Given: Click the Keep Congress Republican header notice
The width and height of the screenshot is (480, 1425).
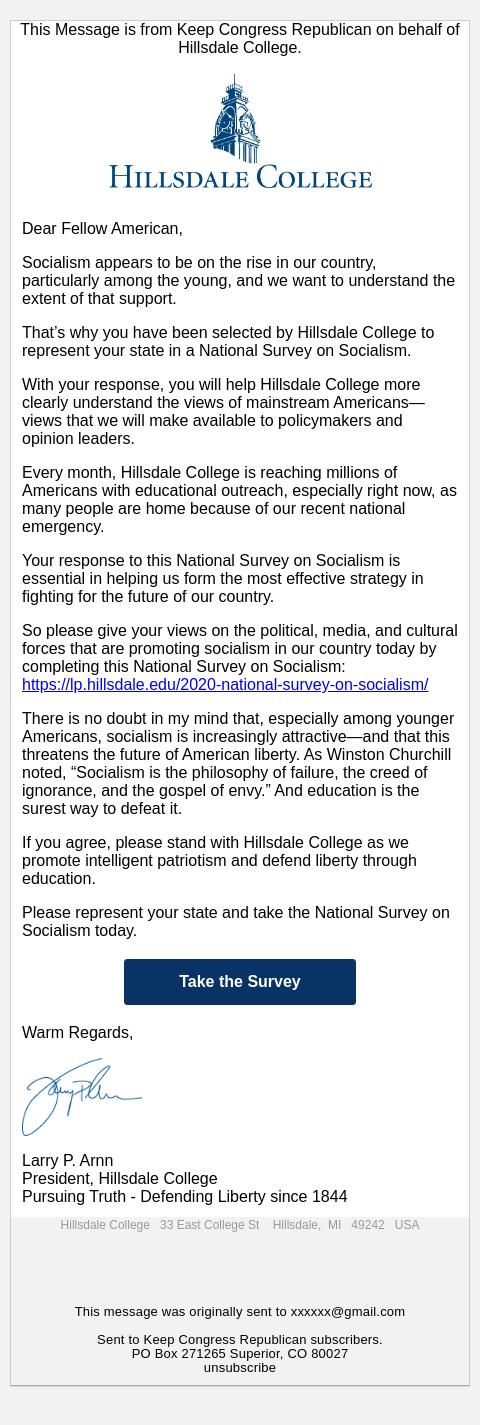Looking at the screenshot, I should point(240,38).
